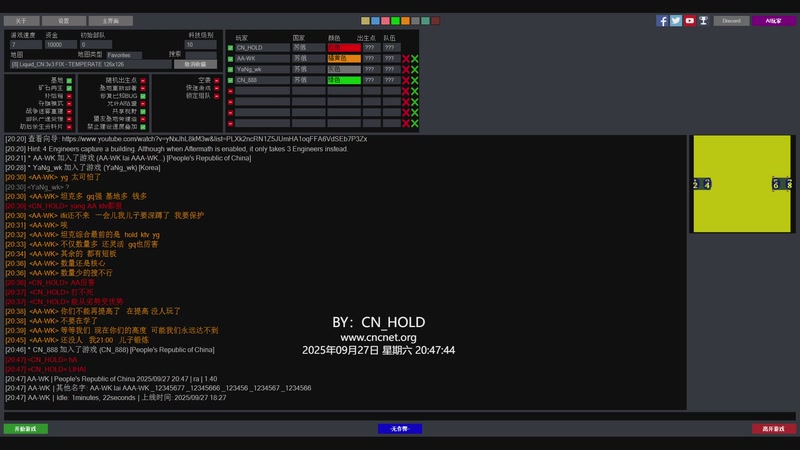Toggle green status box beside YaNg_wk
This screenshot has width=800, height=450.
[230, 69]
